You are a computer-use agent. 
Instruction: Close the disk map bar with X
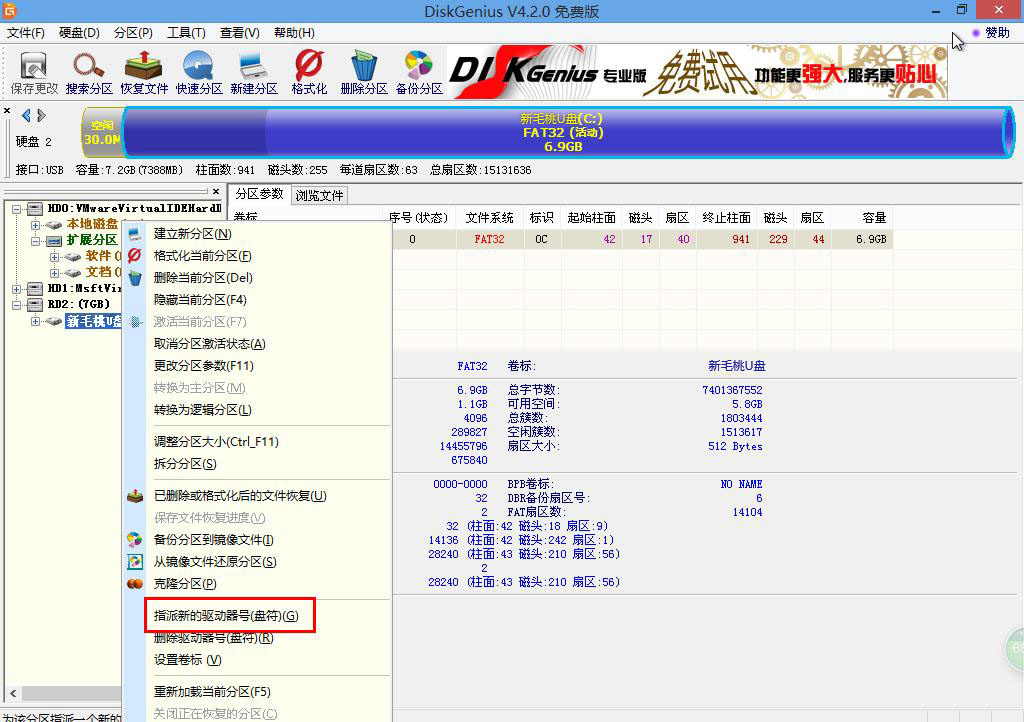click(7, 111)
